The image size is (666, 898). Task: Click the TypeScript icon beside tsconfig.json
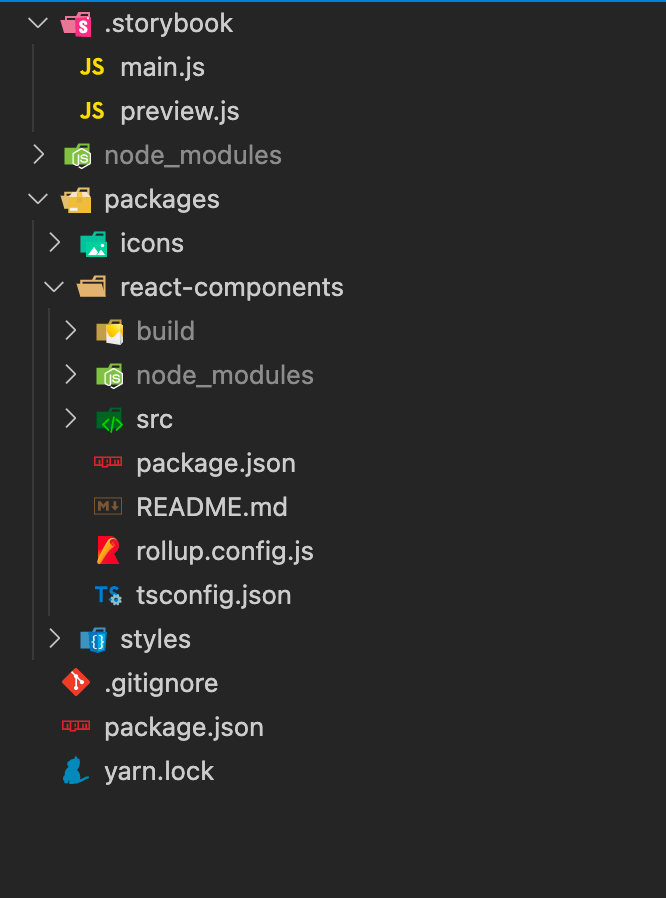tap(108, 594)
